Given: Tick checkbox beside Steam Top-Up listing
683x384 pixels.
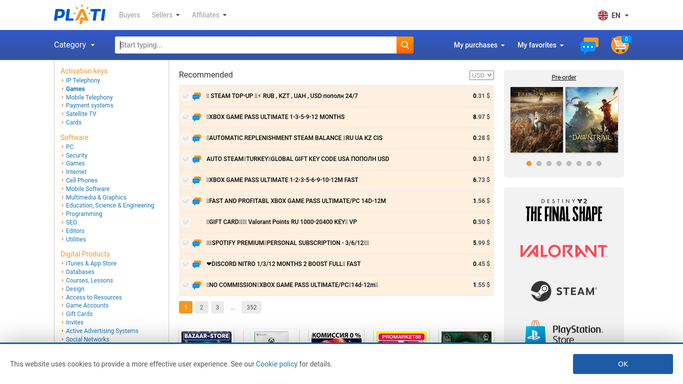Looking at the screenshot, I should 186,96.
